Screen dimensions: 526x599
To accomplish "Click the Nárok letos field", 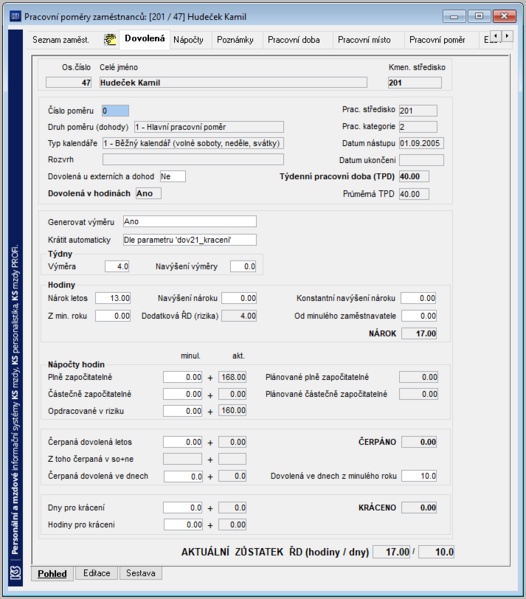I will click(x=113, y=298).
